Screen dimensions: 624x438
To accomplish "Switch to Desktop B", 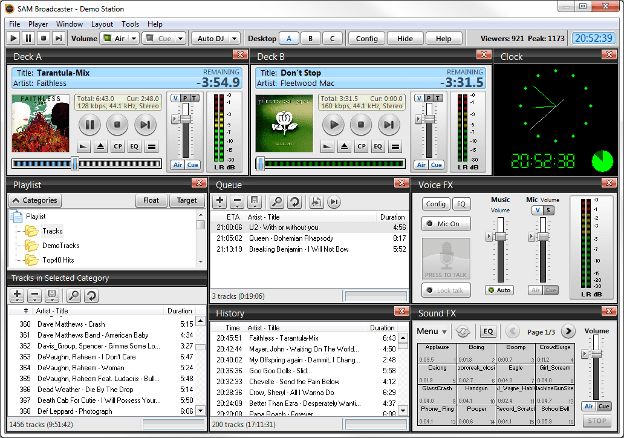I will (310, 39).
